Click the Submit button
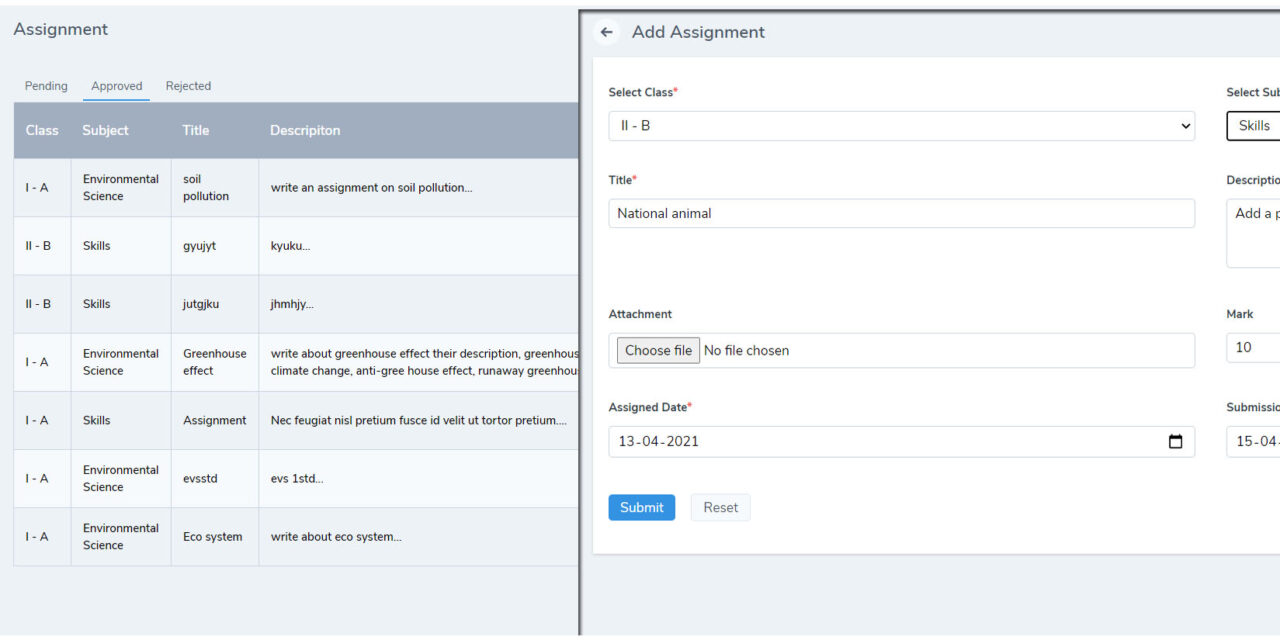Screen dimensions: 1280x640 [641, 507]
